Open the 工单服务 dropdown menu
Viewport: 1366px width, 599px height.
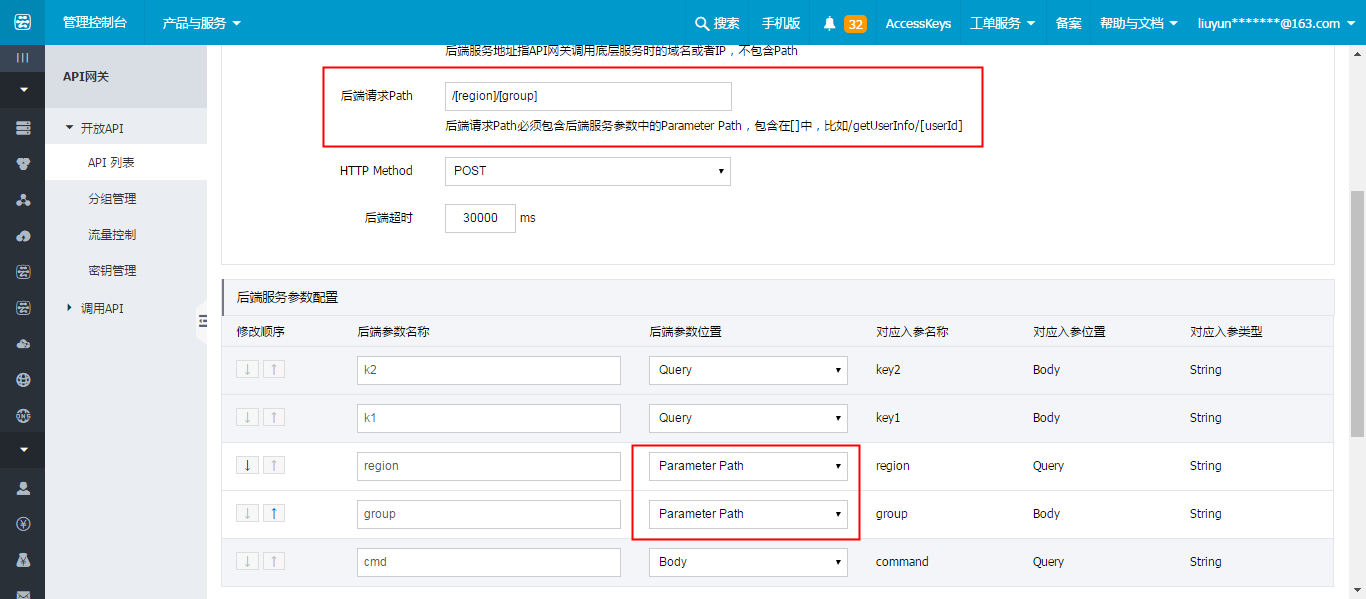(1002, 23)
